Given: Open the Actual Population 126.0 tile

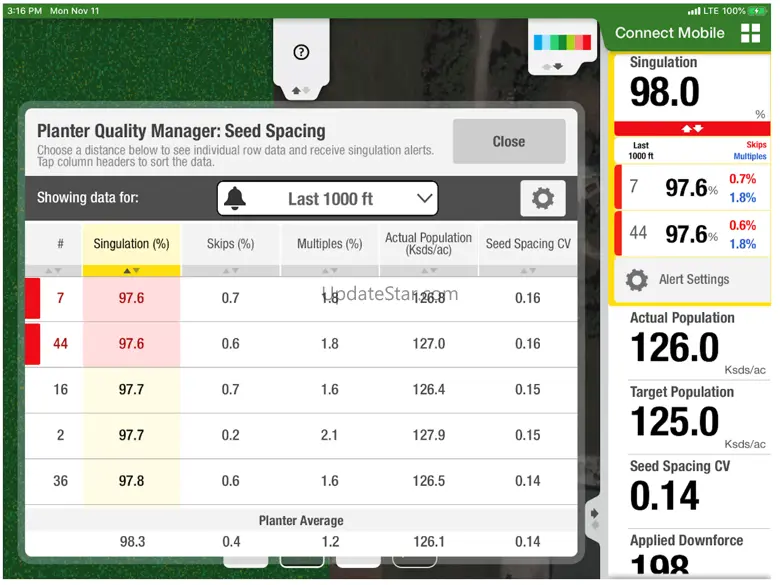Looking at the screenshot, I should tap(692, 343).
